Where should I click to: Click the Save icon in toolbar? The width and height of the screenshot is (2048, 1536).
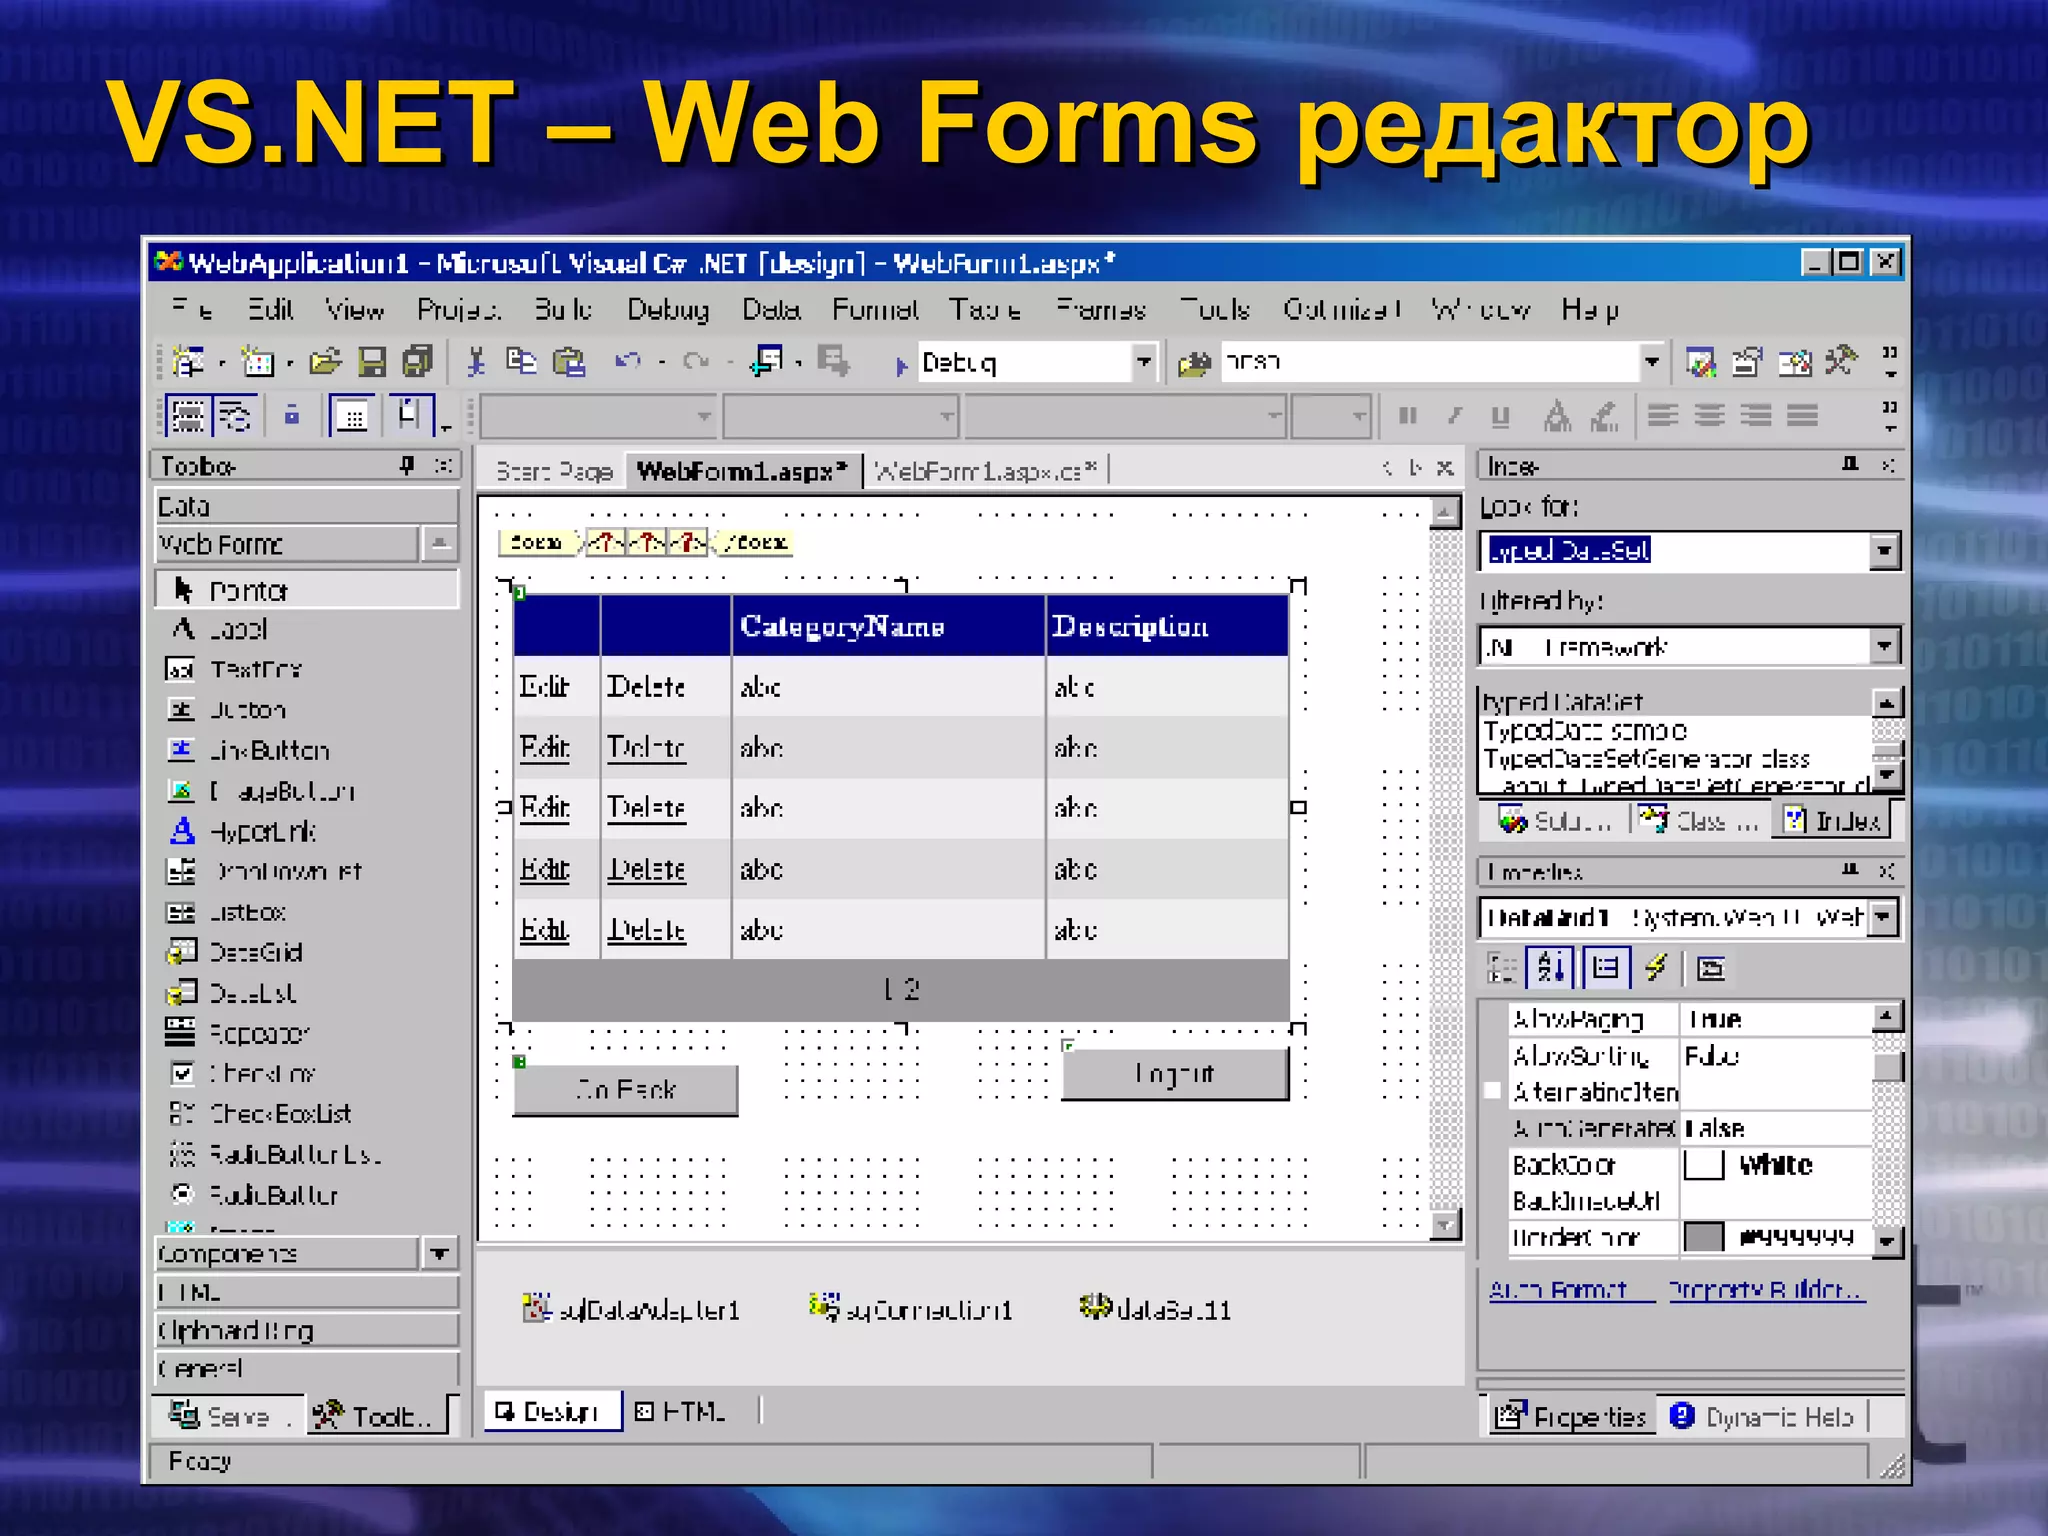(372, 362)
